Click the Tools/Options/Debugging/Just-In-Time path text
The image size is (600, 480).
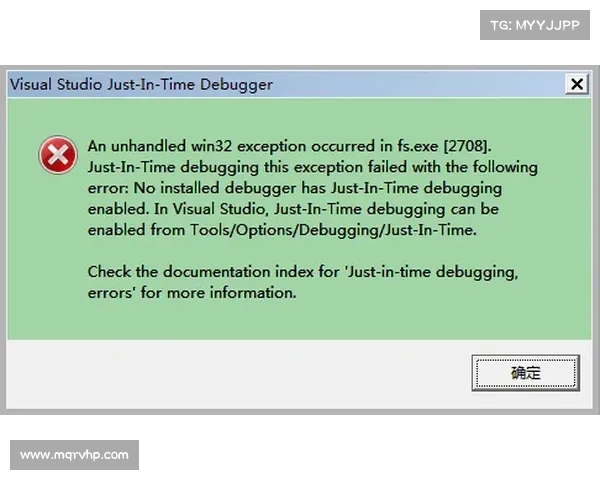[333, 230]
